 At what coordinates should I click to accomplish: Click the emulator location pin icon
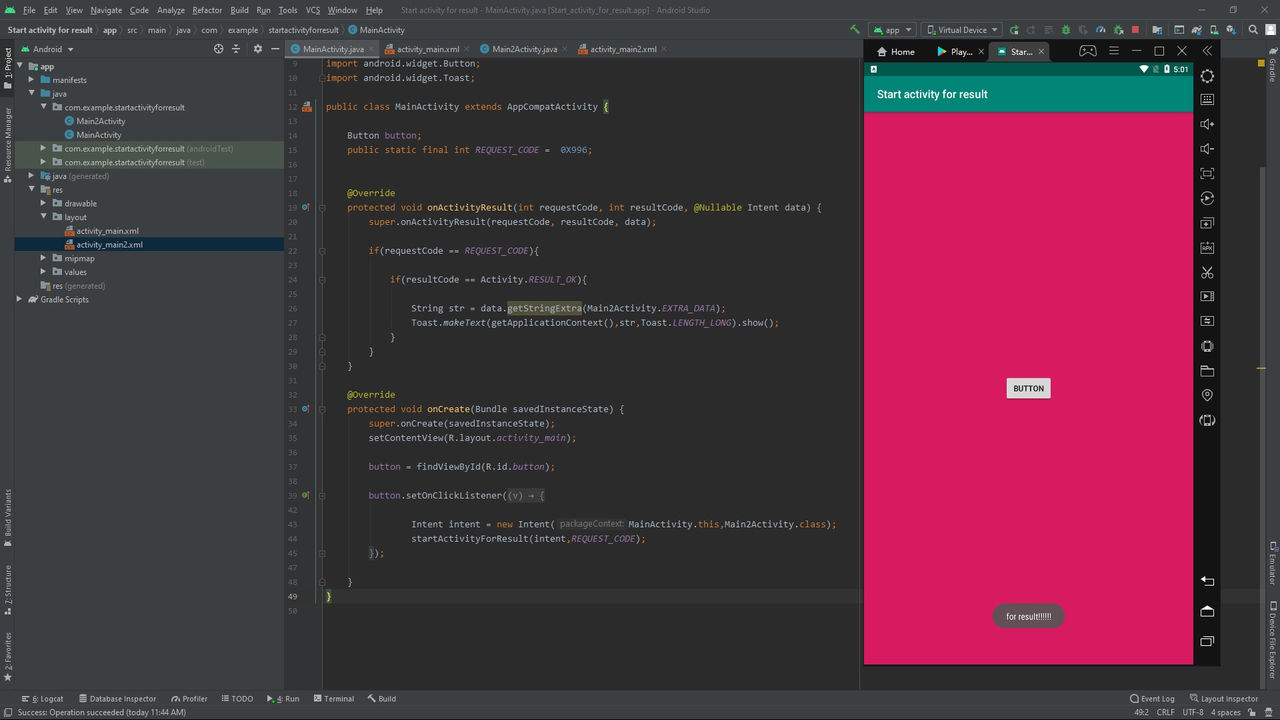1207,396
